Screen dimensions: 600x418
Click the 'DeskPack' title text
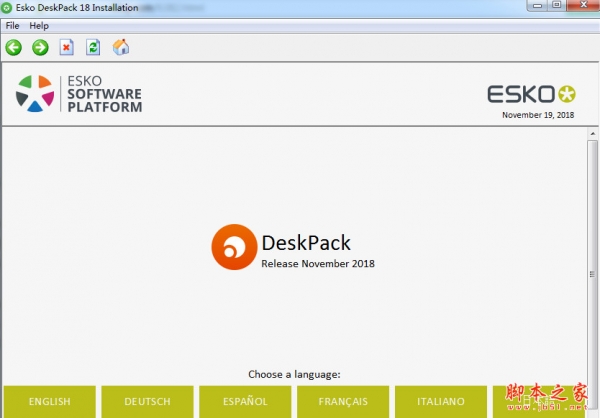coord(306,243)
